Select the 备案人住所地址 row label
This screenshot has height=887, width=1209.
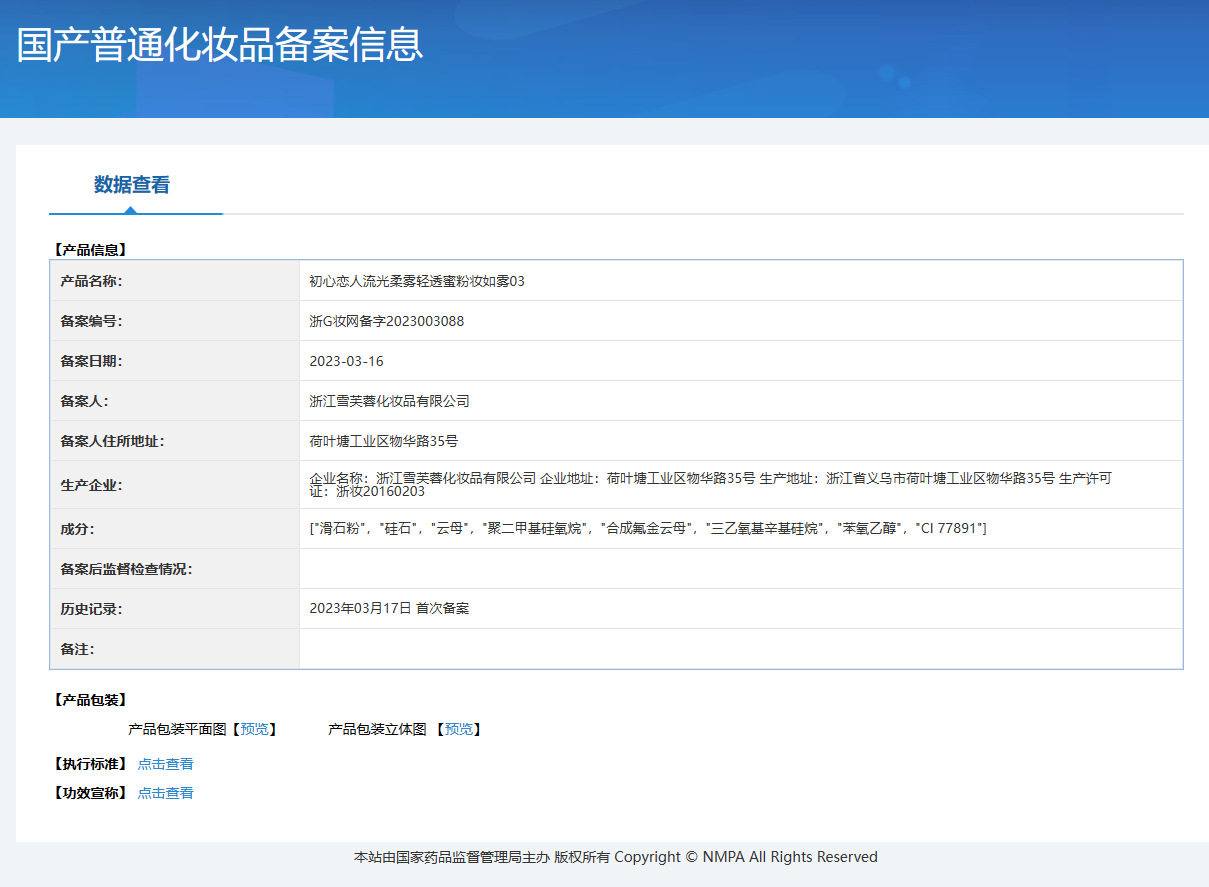pos(112,441)
